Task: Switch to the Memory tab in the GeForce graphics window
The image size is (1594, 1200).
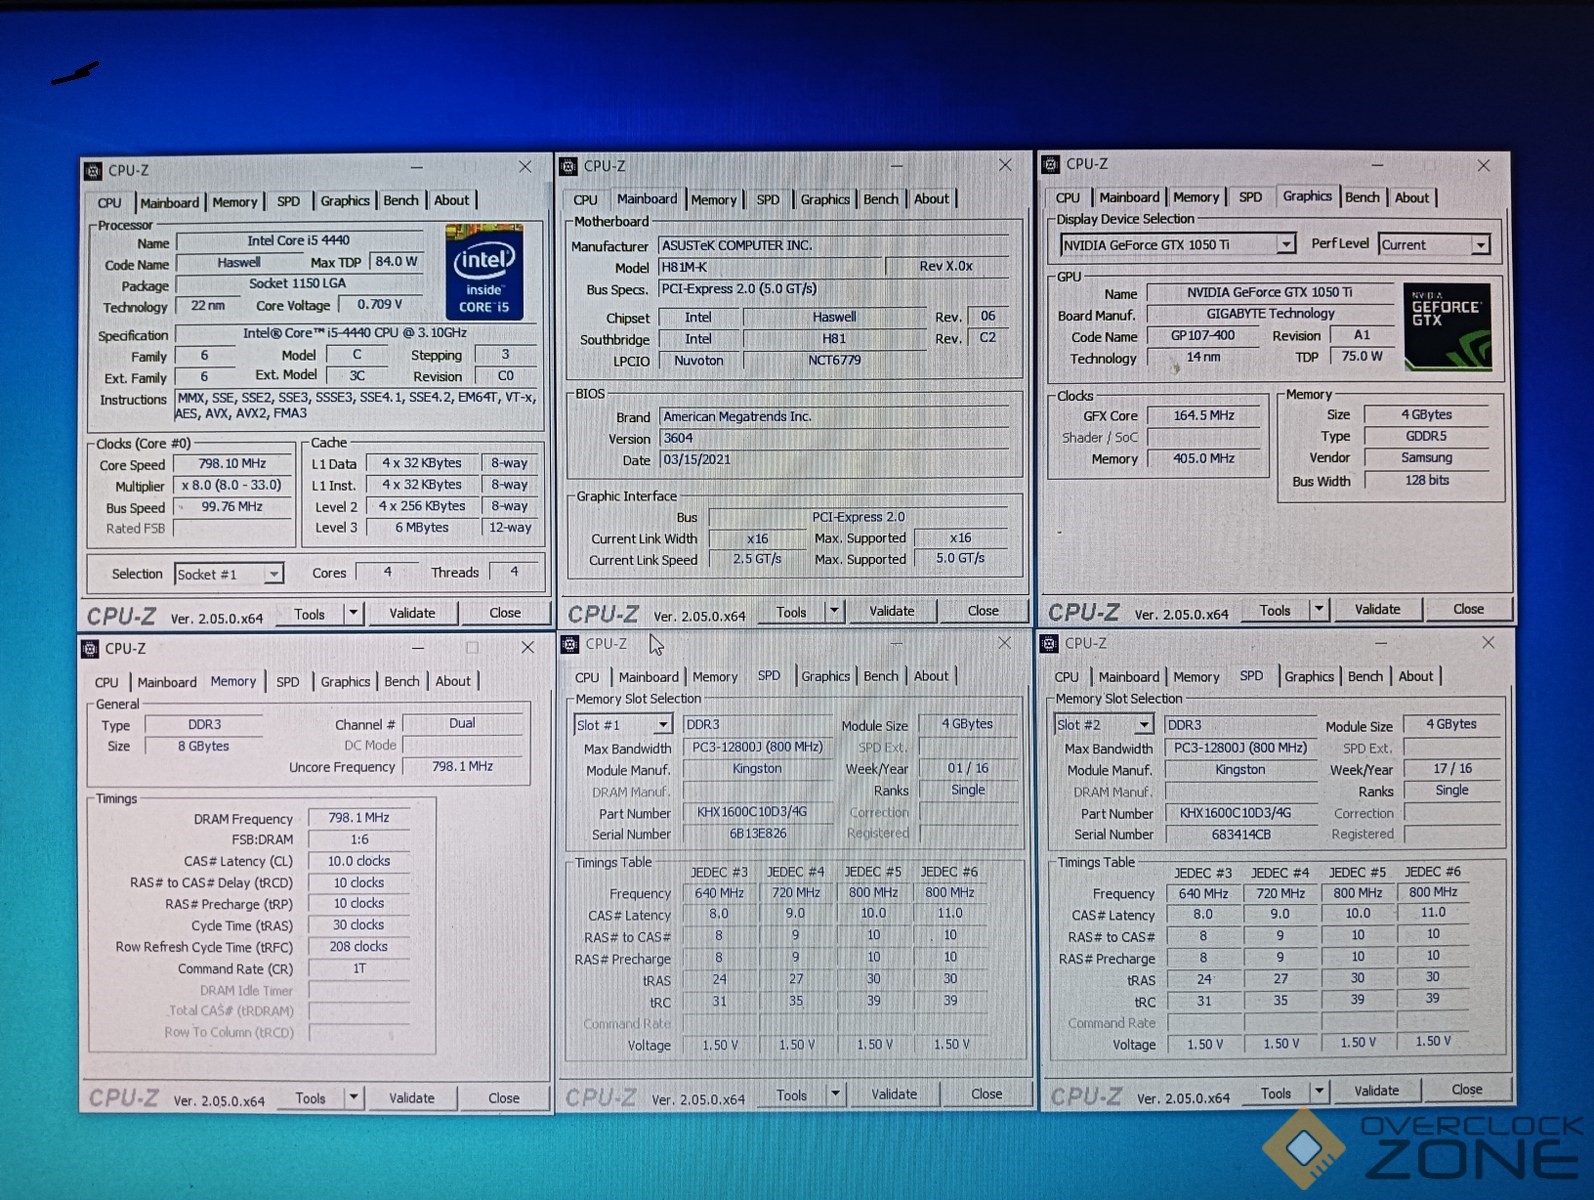Action: pyautogui.click(x=1196, y=197)
